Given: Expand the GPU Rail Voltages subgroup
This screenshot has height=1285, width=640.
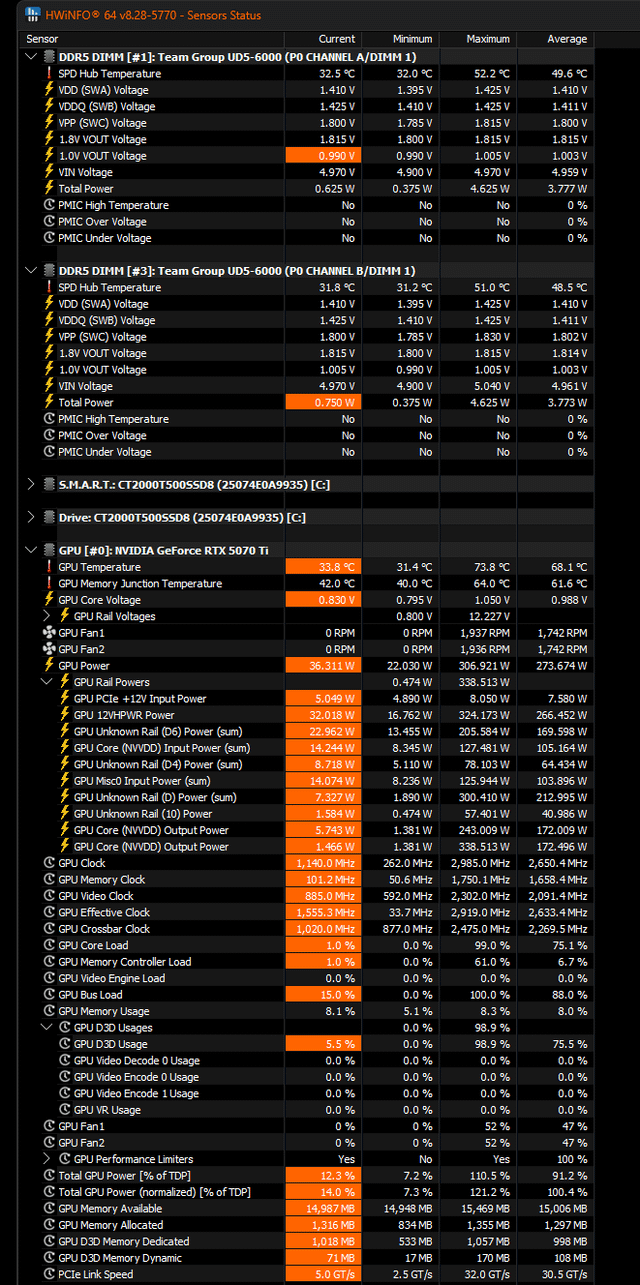Looking at the screenshot, I should 47,616.
